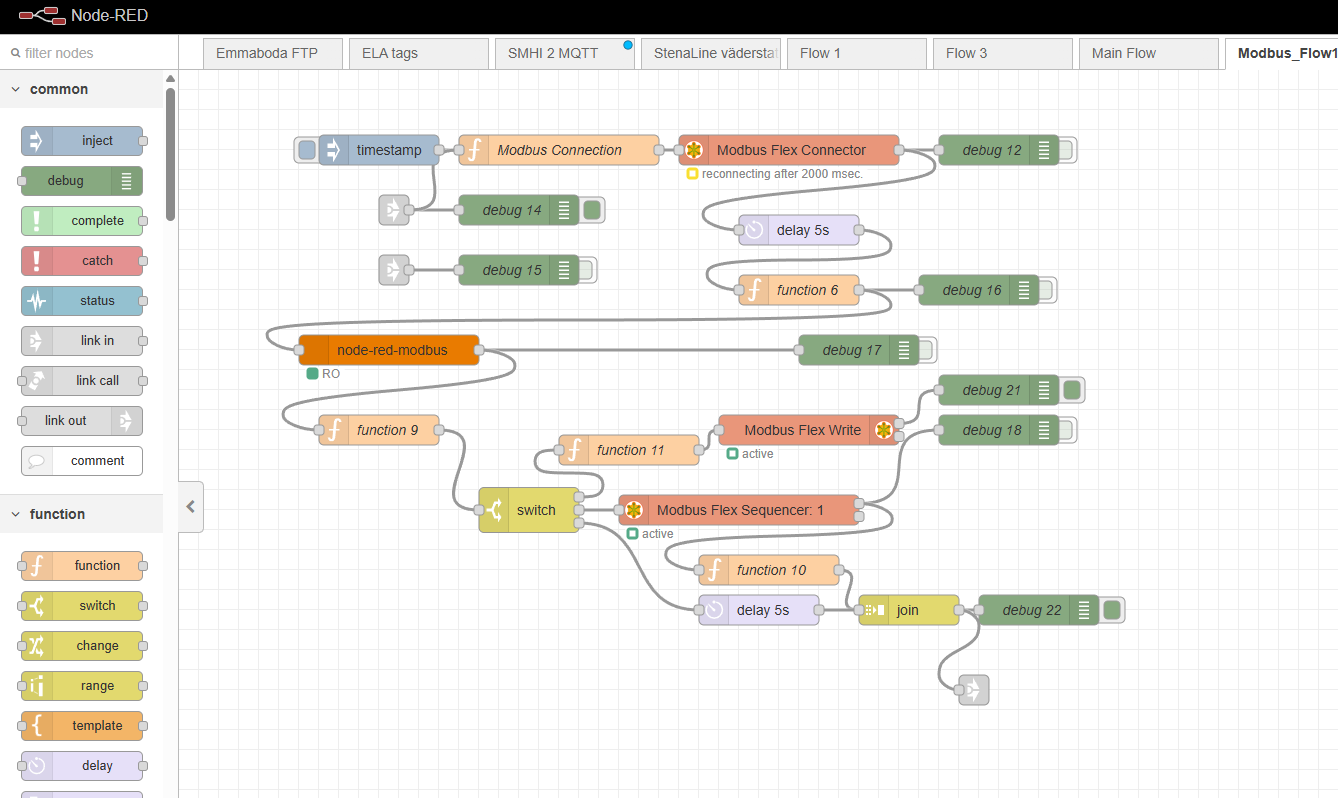Viewport: 1338px width, 798px height.
Task: Pick the range node in palette
Action: tap(82, 686)
